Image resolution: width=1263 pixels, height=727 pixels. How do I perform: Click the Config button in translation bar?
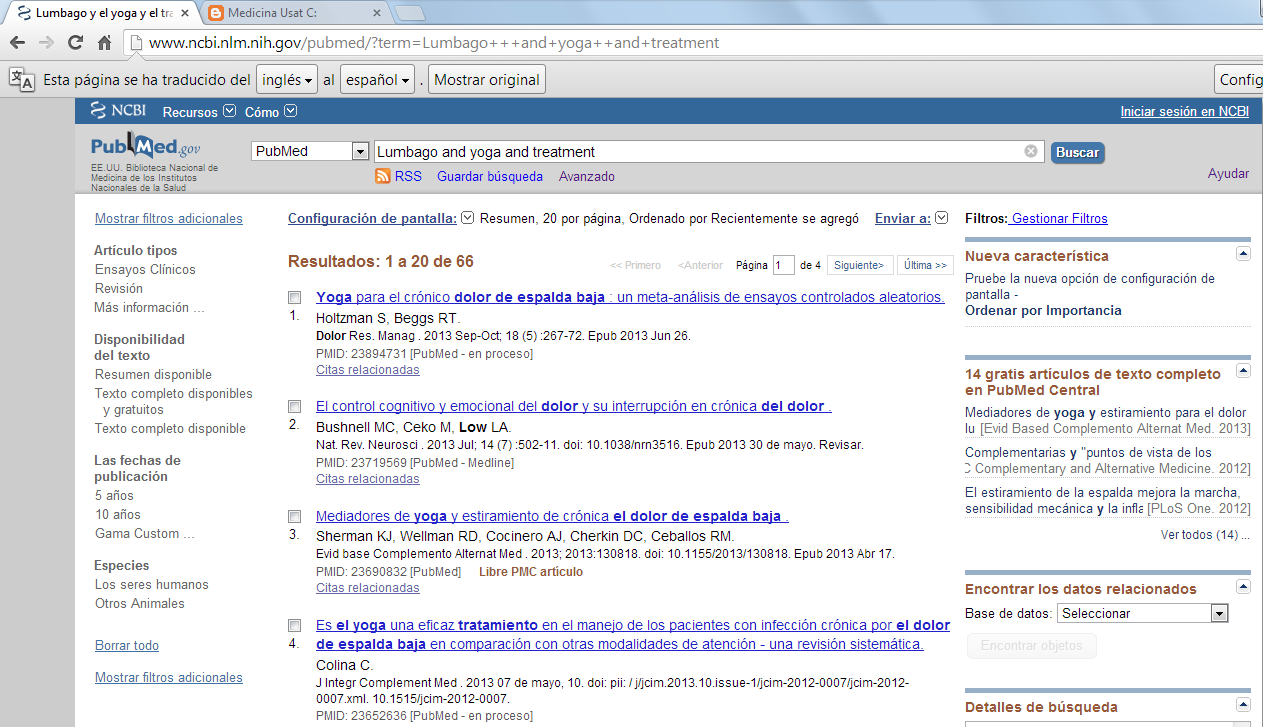point(1239,80)
